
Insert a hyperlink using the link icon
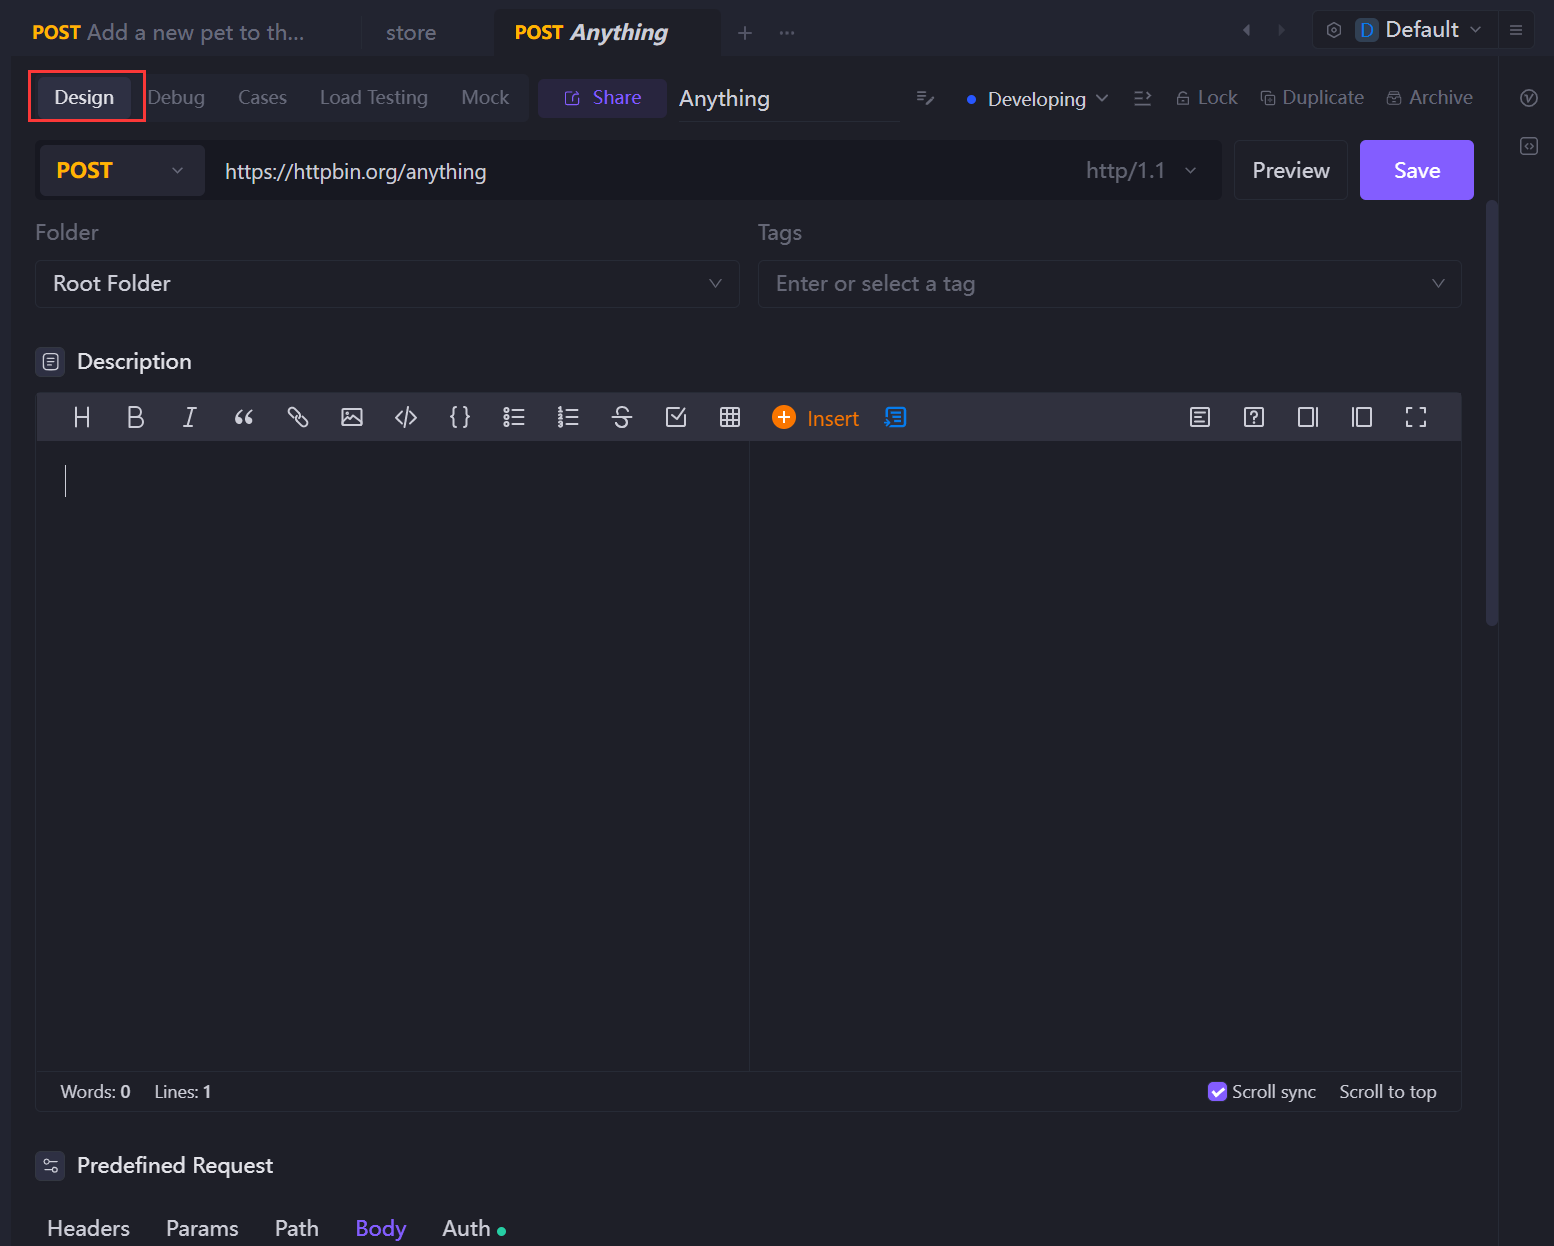[x=298, y=417]
